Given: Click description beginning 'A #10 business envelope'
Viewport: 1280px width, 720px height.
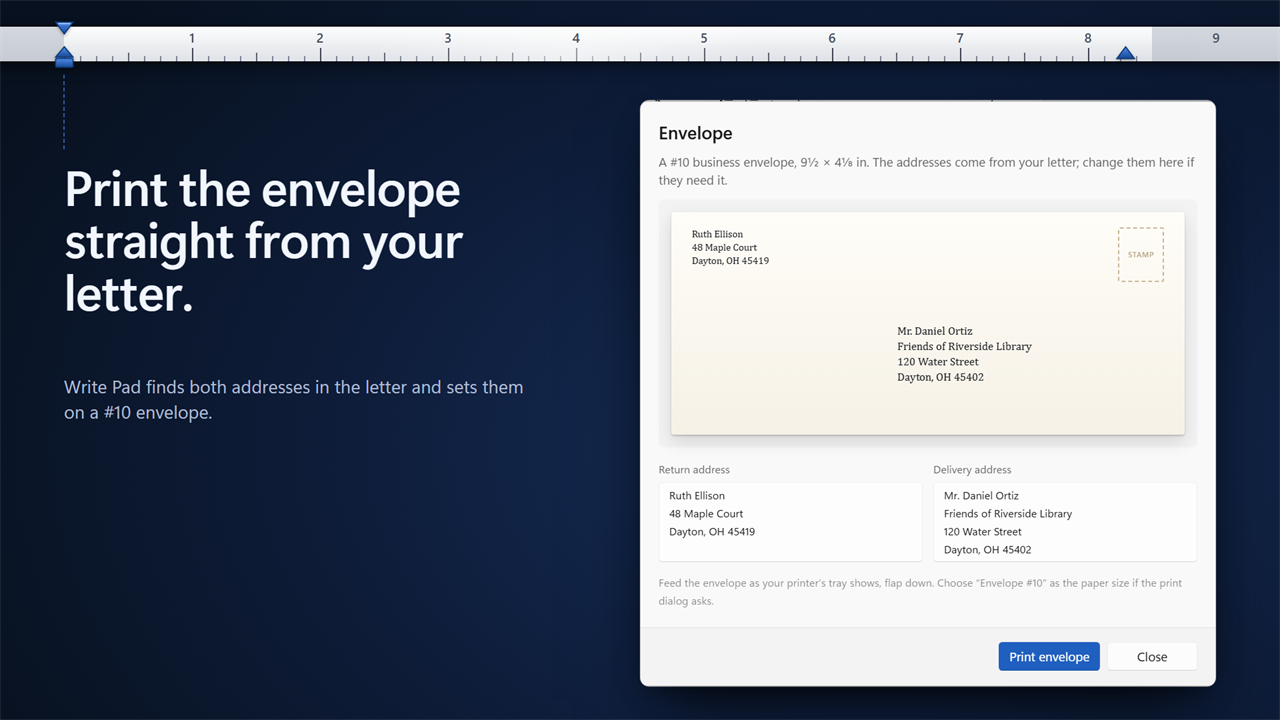Looking at the screenshot, I should 926,171.
